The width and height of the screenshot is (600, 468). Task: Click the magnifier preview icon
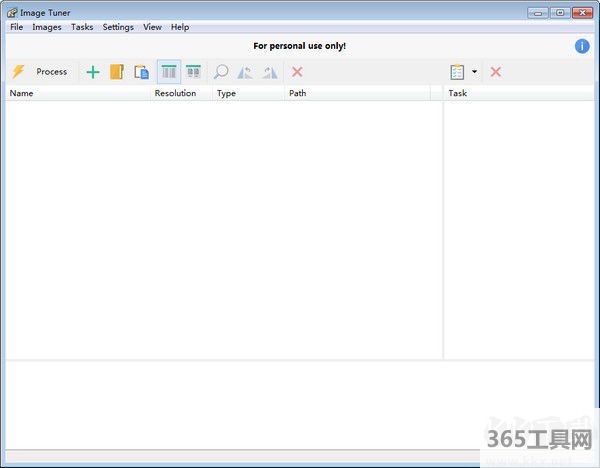[x=221, y=72]
